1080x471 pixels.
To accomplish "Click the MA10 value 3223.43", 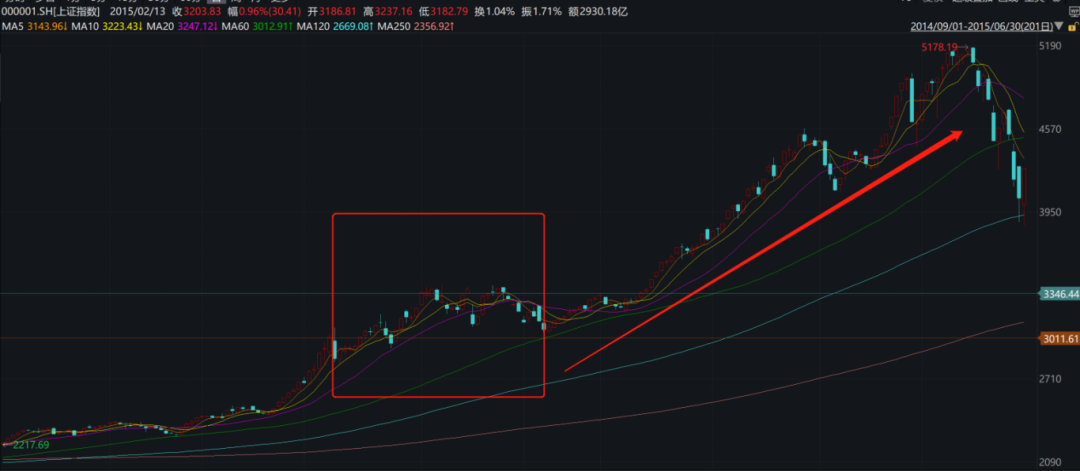I will [121, 26].
